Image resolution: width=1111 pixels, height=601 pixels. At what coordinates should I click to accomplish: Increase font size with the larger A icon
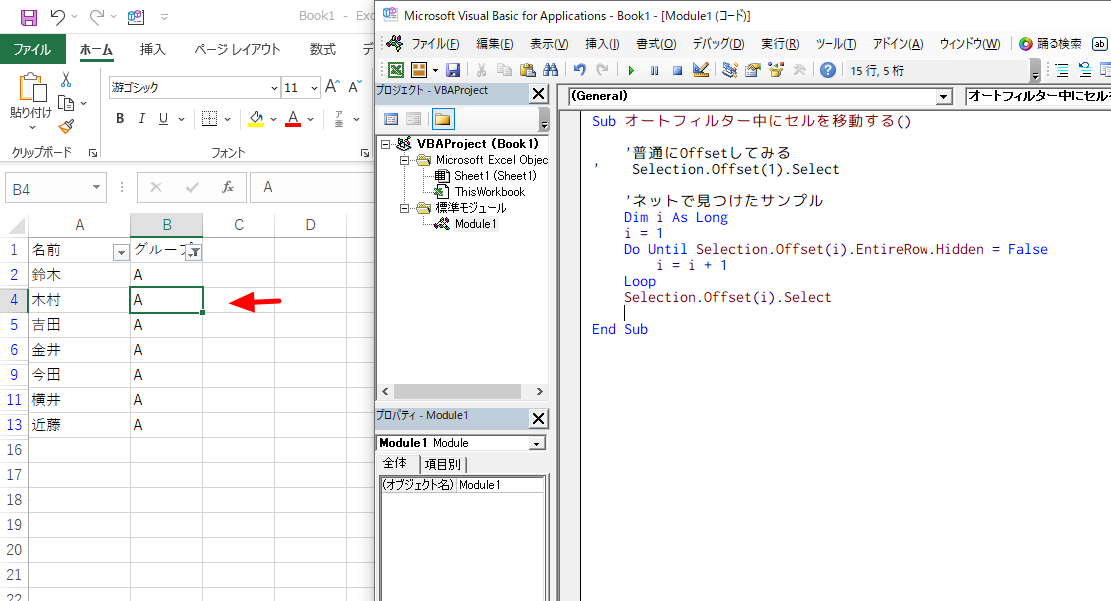click(x=332, y=87)
